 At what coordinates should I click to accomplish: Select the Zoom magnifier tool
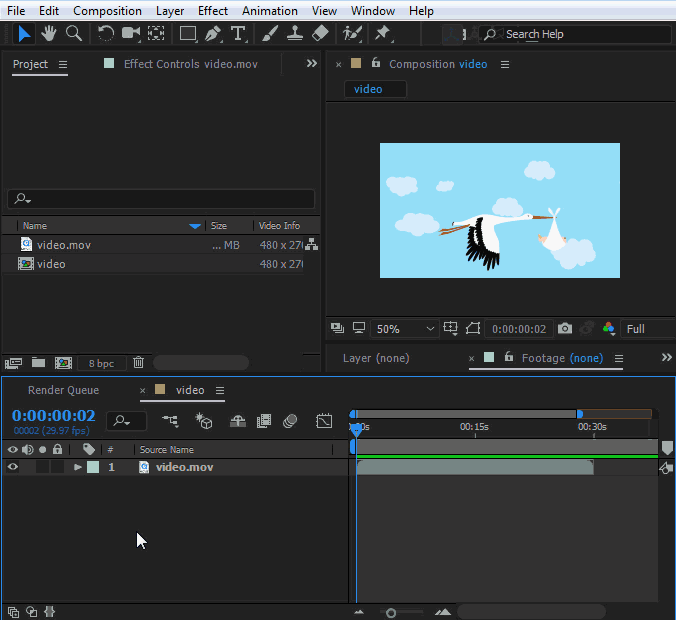click(x=74, y=33)
